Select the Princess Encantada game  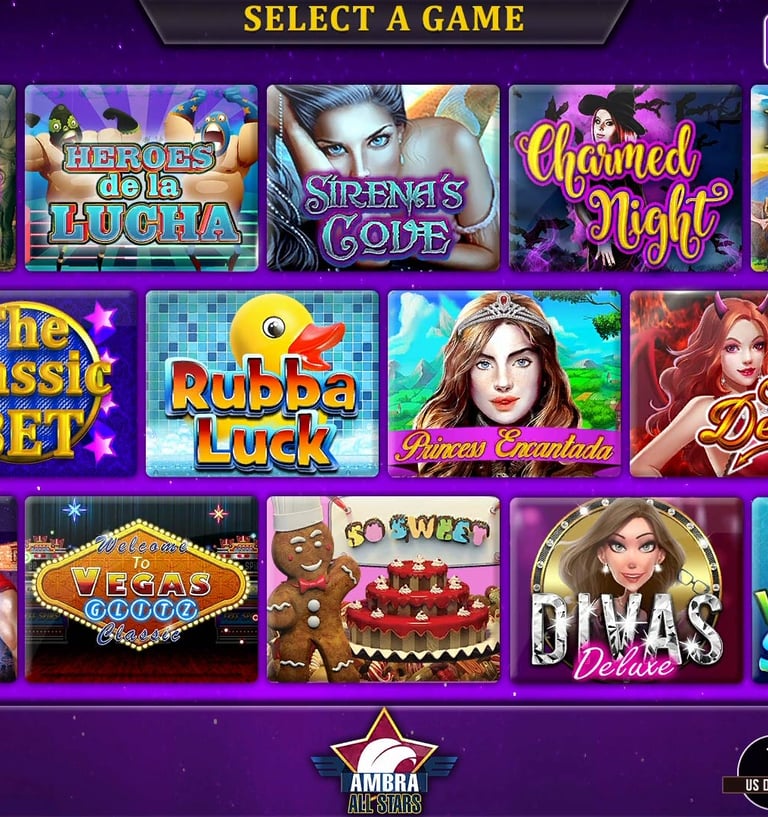click(x=504, y=383)
